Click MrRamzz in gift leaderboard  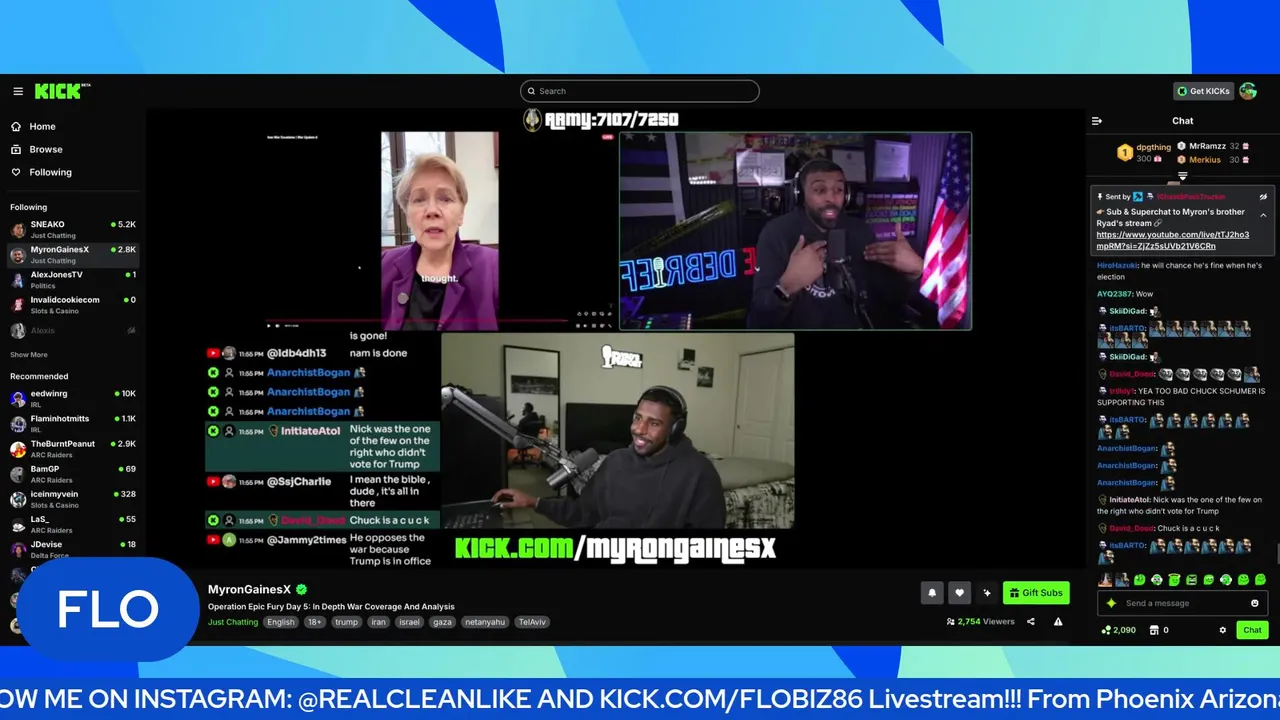[1213, 146]
